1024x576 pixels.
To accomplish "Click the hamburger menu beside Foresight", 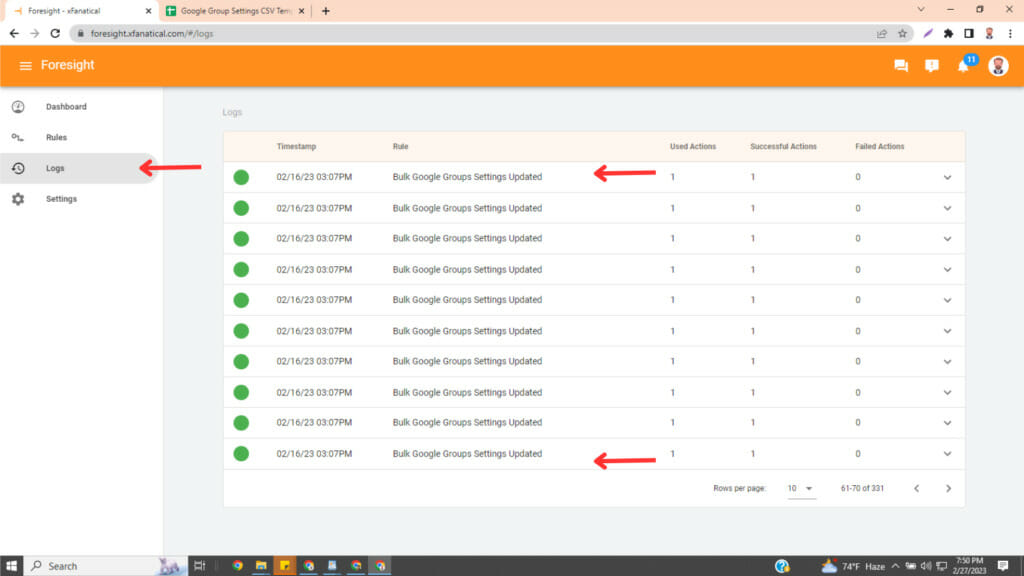I will point(25,65).
